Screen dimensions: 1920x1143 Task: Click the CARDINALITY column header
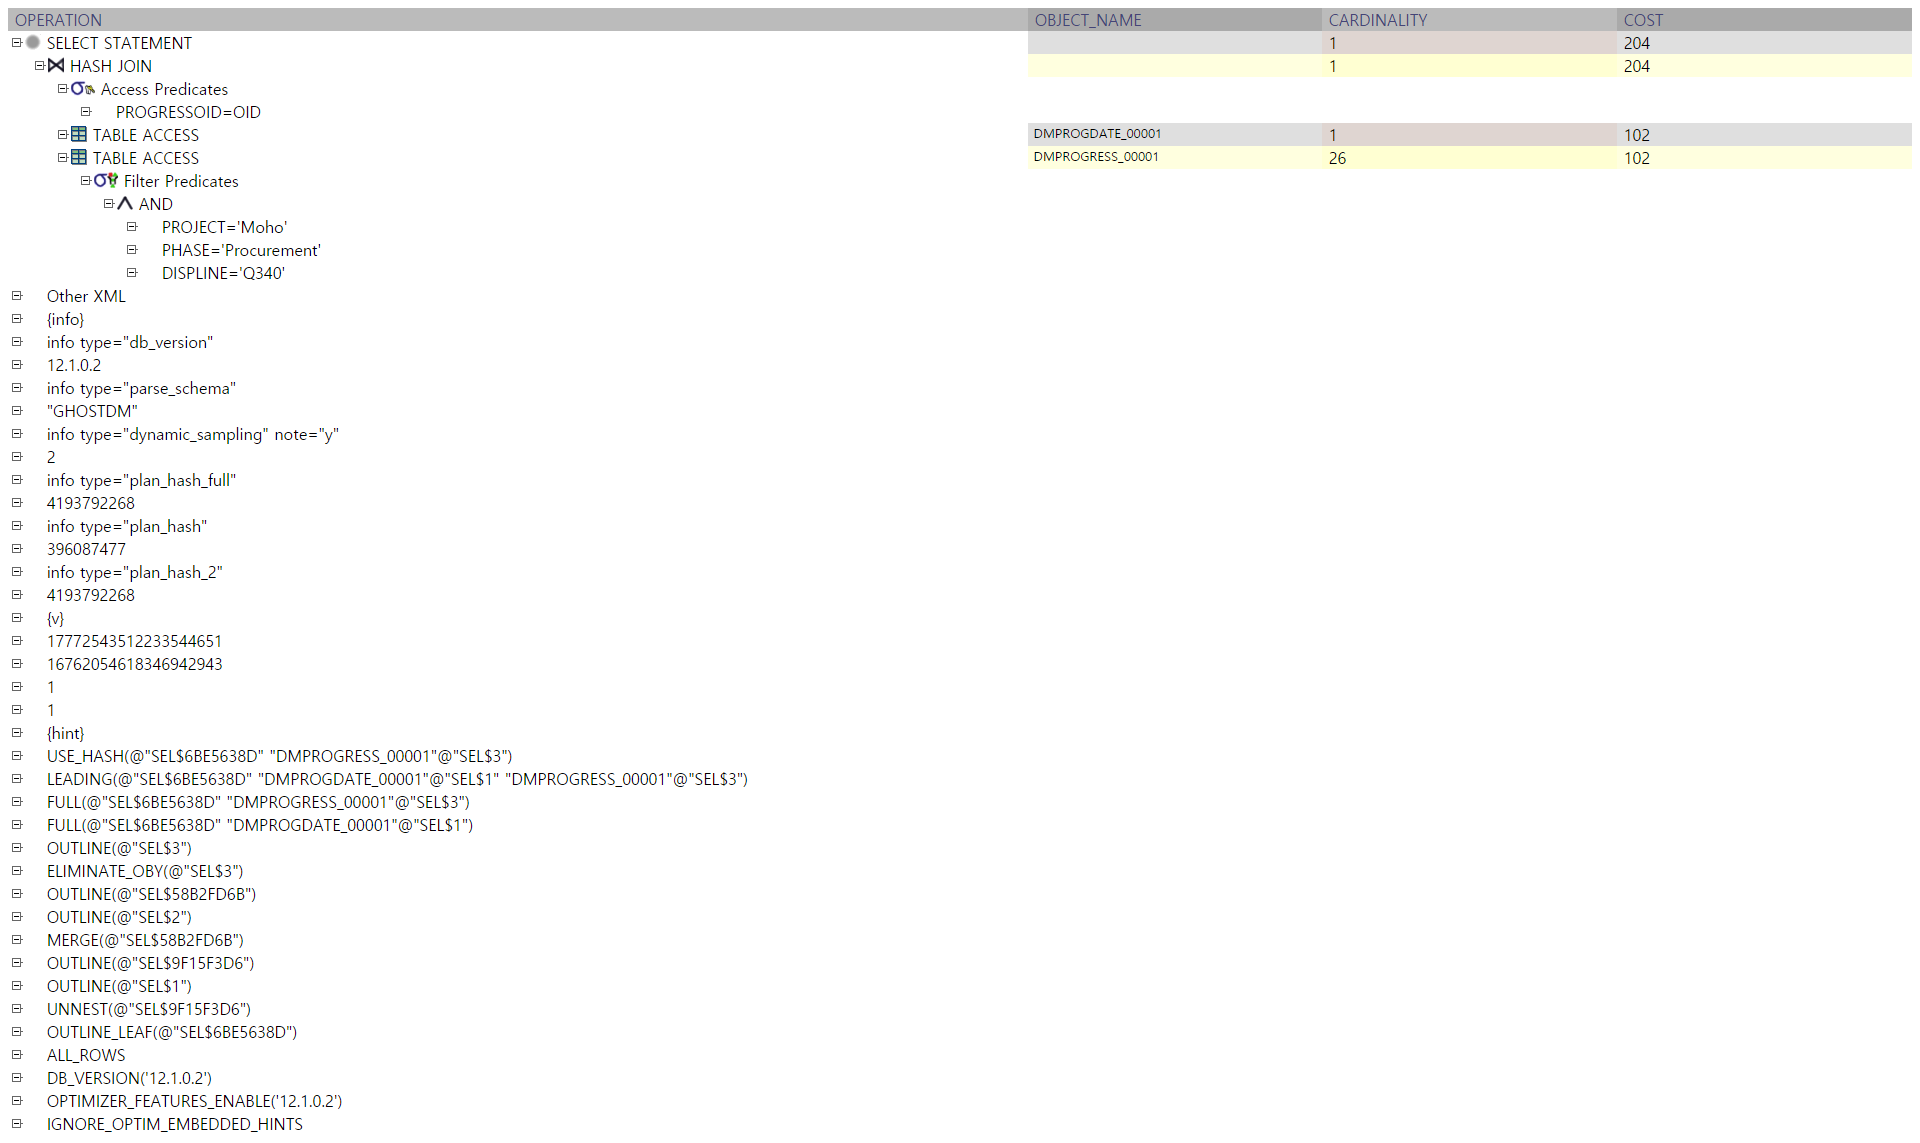click(x=1377, y=20)
